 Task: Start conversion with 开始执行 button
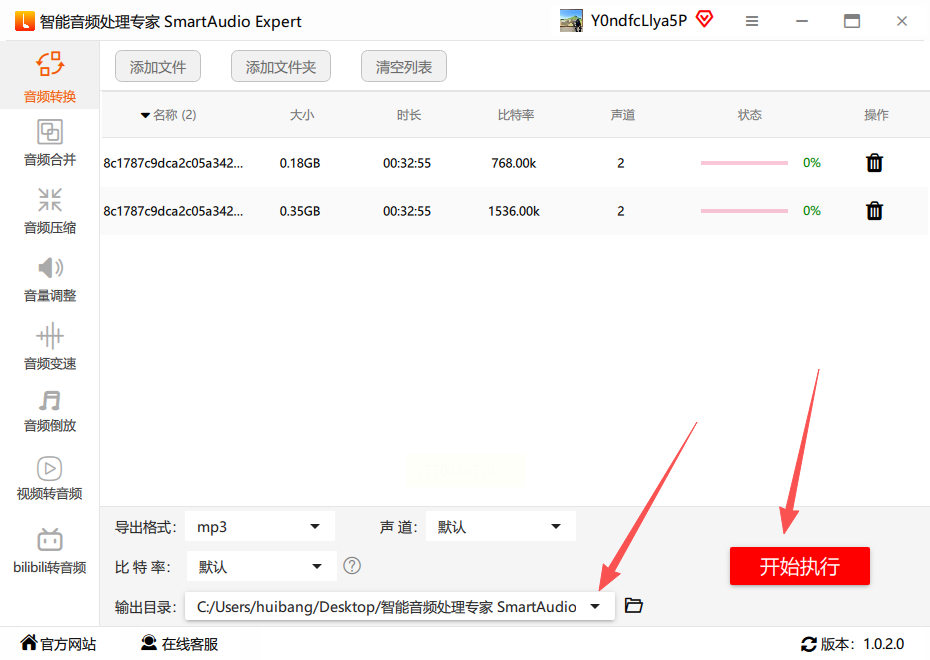click(800, 566)
